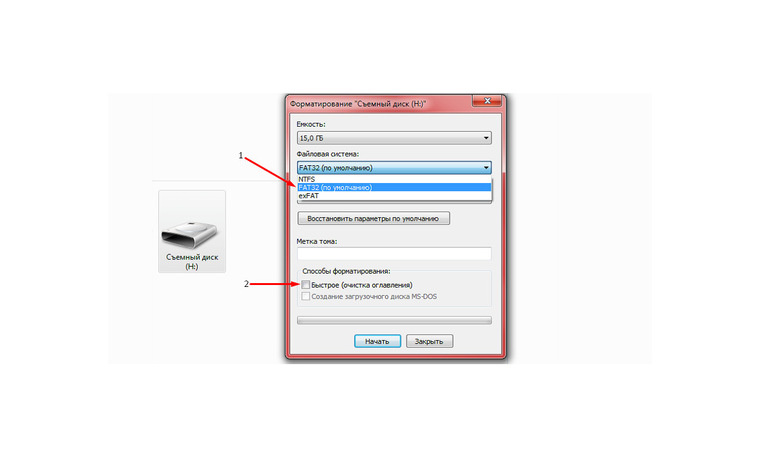Viewport: 760px width, 456px height.
Task: Click the format progress bar
Action: (394, 320)
